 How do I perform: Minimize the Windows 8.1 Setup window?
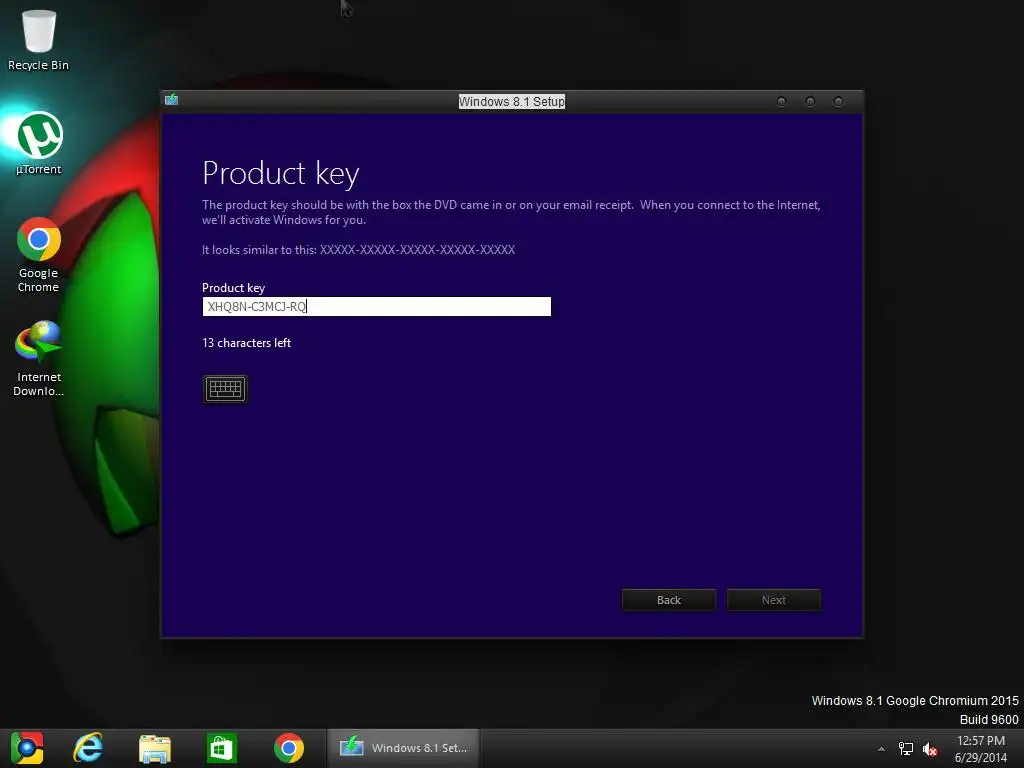(781, 101)
